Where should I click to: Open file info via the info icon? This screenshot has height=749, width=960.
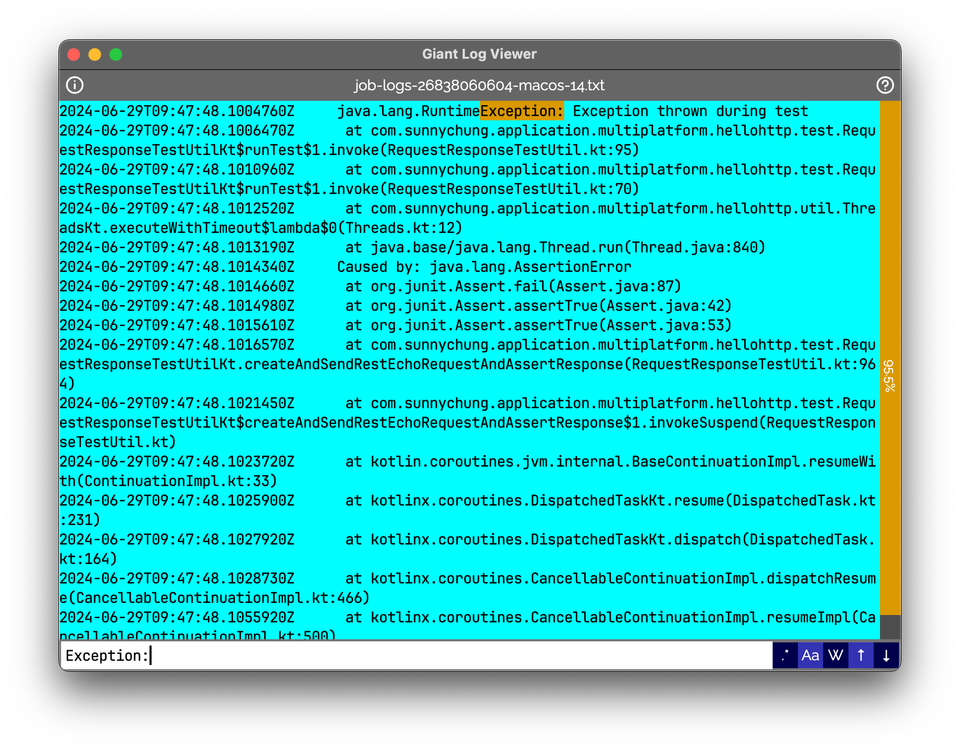coord(74,85)
